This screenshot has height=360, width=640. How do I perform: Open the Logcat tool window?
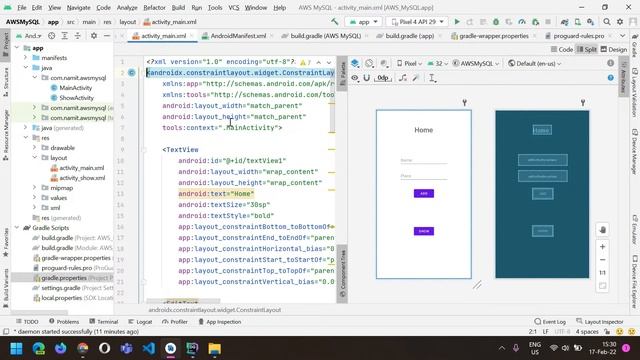coord(140,322)
